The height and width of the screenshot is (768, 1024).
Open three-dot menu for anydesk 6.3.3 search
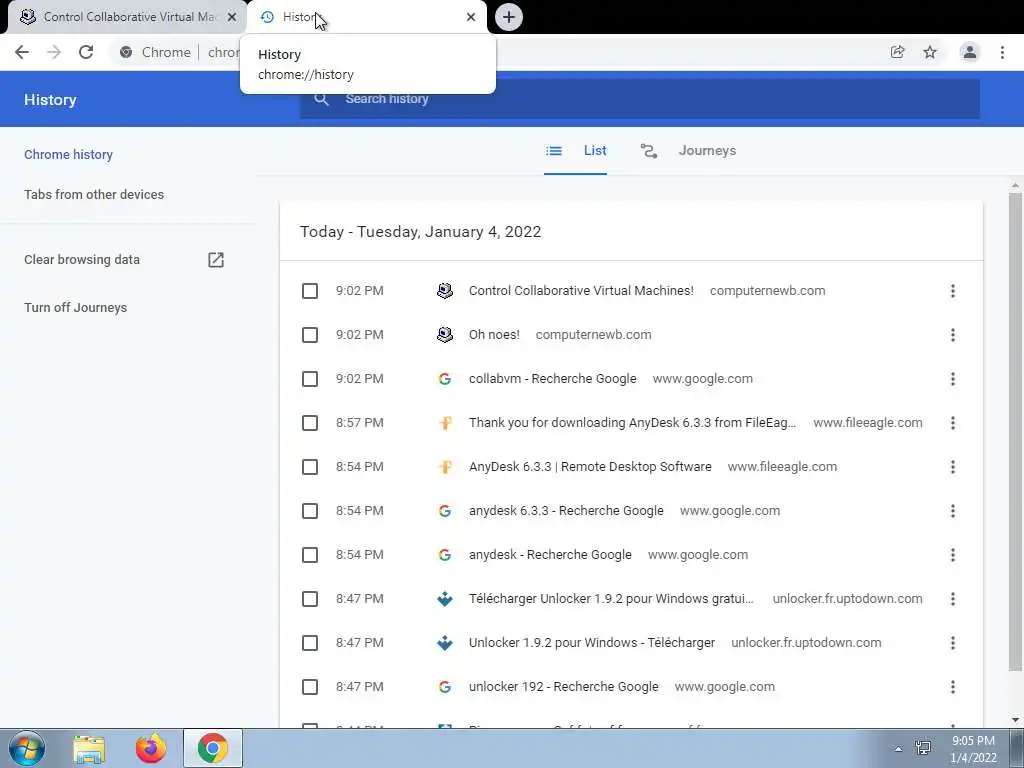click(953, 511)
